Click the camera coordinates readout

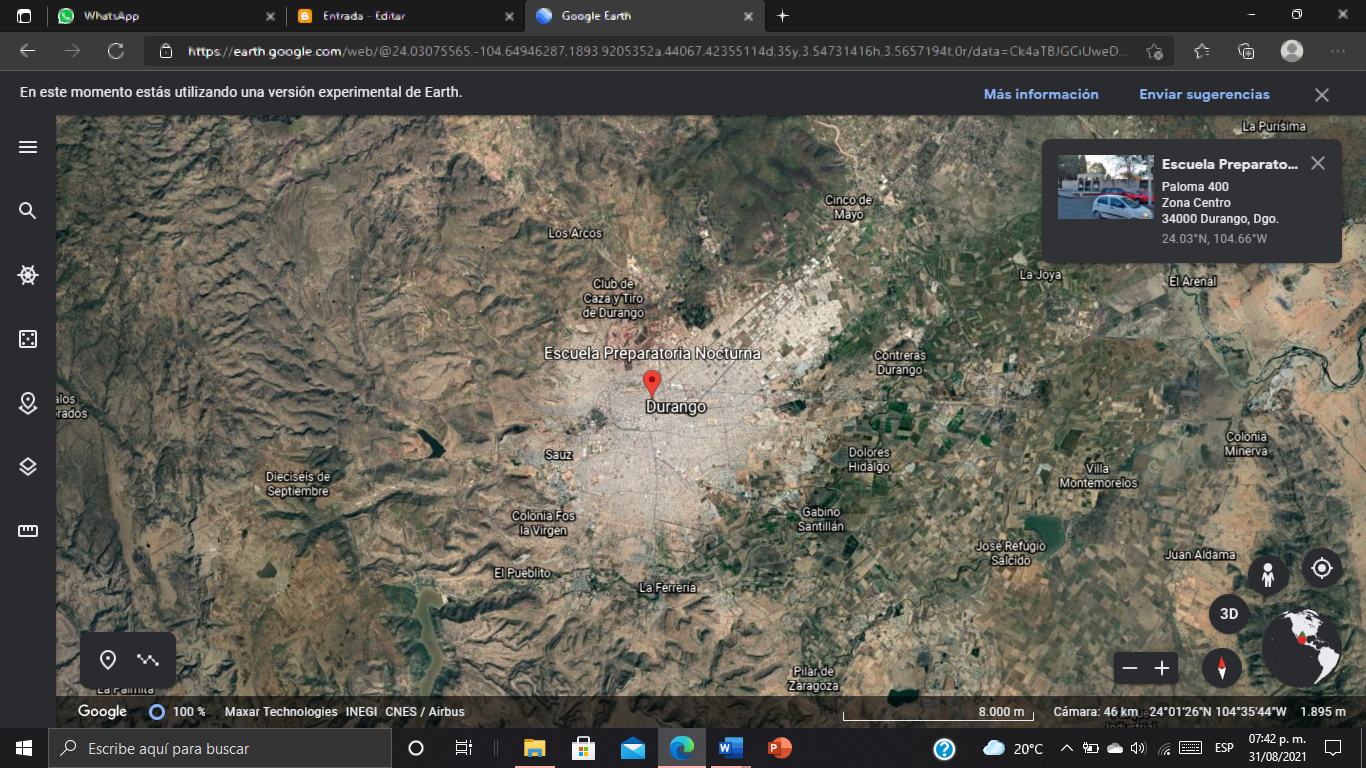1218,712
